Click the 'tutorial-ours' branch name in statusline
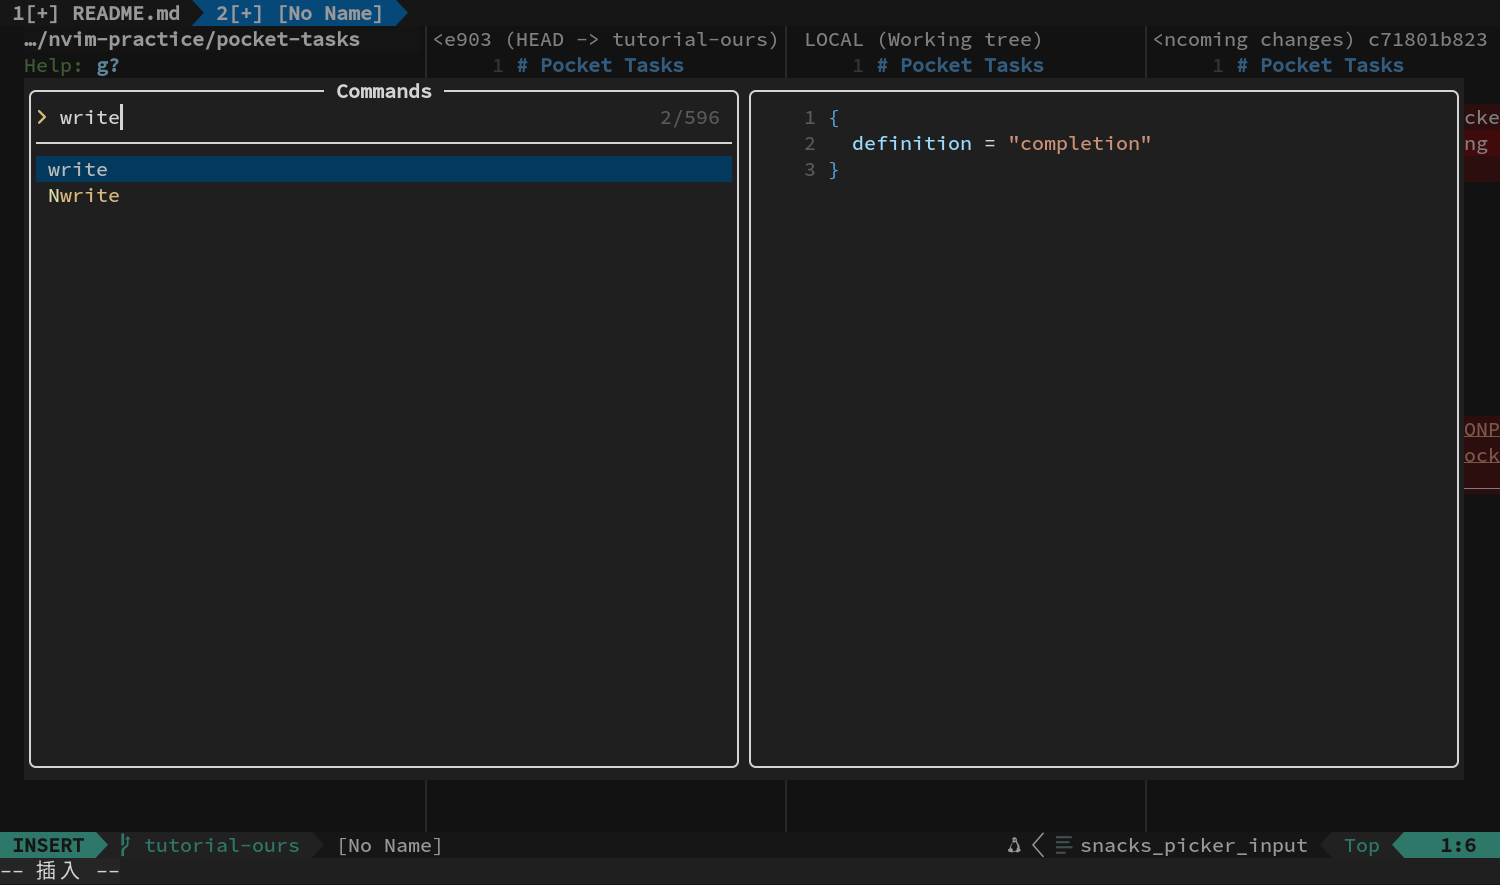 (222, 845)
